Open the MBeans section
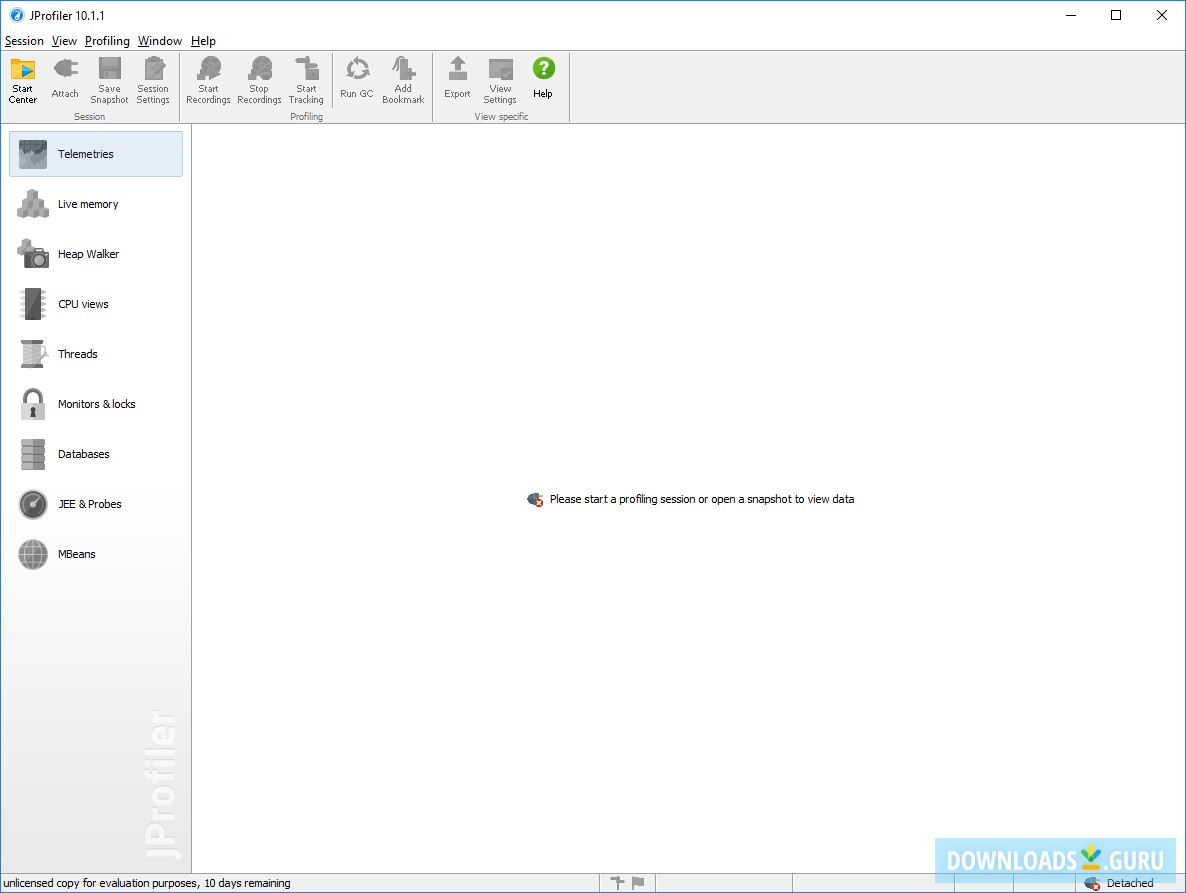This screenshot has width=1186, height=893. tap(96, 553)
